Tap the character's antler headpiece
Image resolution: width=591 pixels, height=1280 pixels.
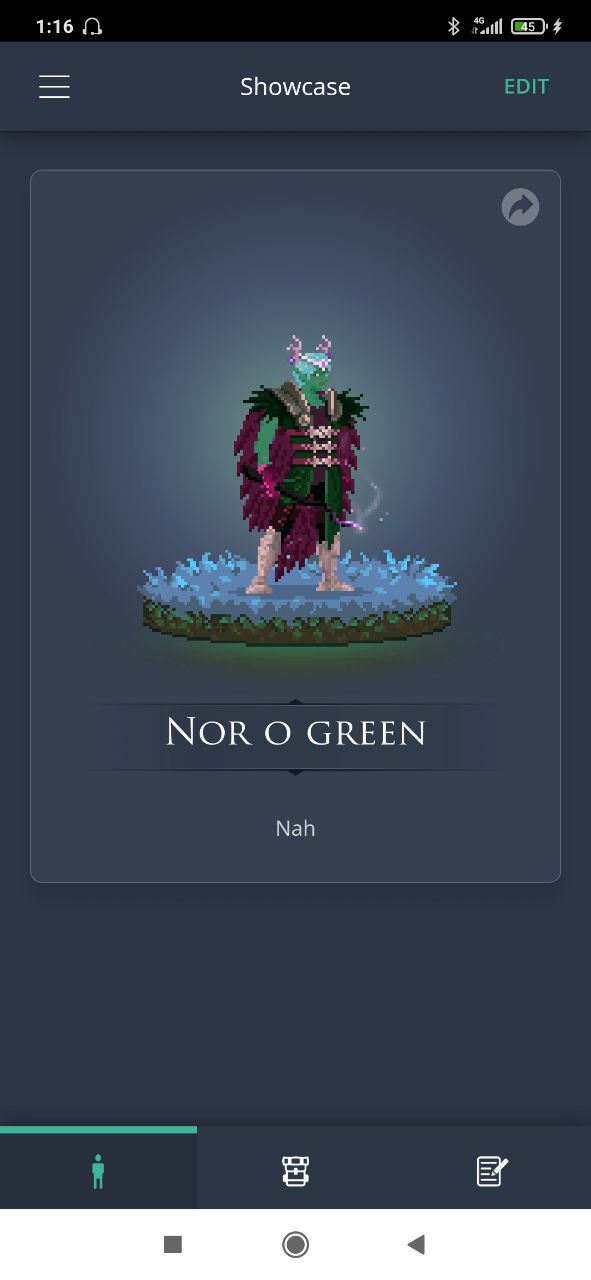308,349
